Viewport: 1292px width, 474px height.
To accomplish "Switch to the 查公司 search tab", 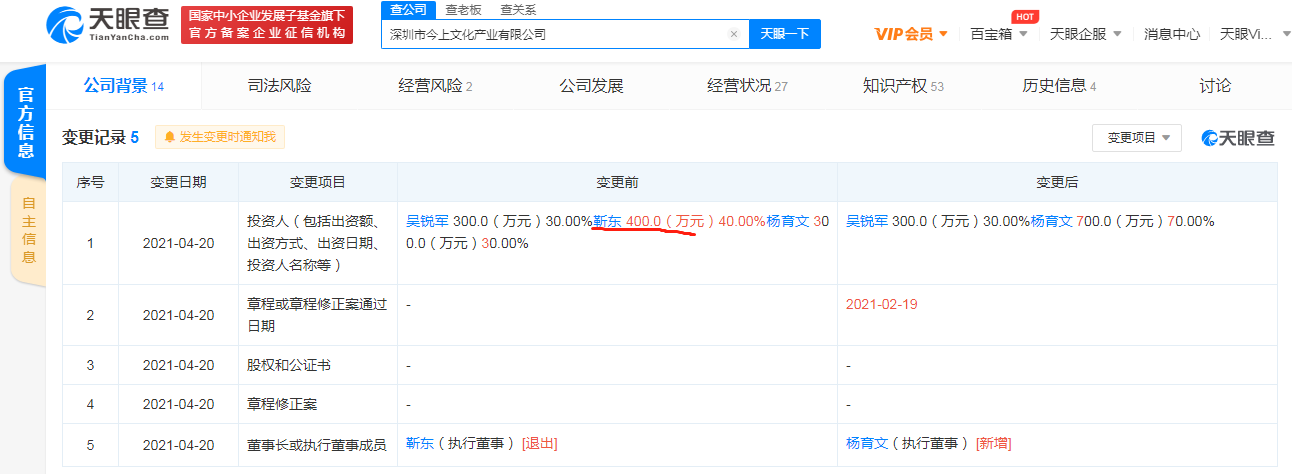I will [408, 9].
